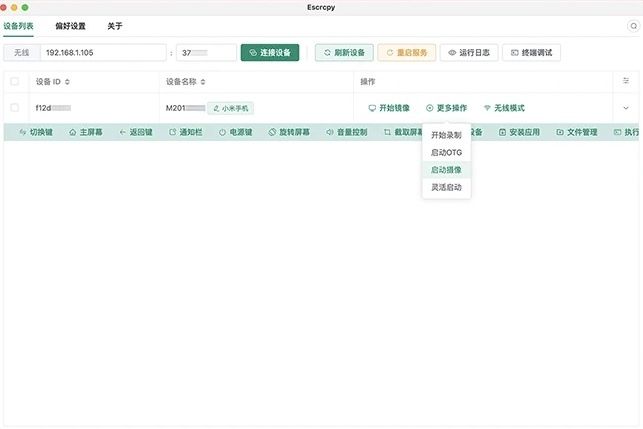Sort by 设备名称 column
This screenshot has height=429, width=643.
click(x=203, y=82)
